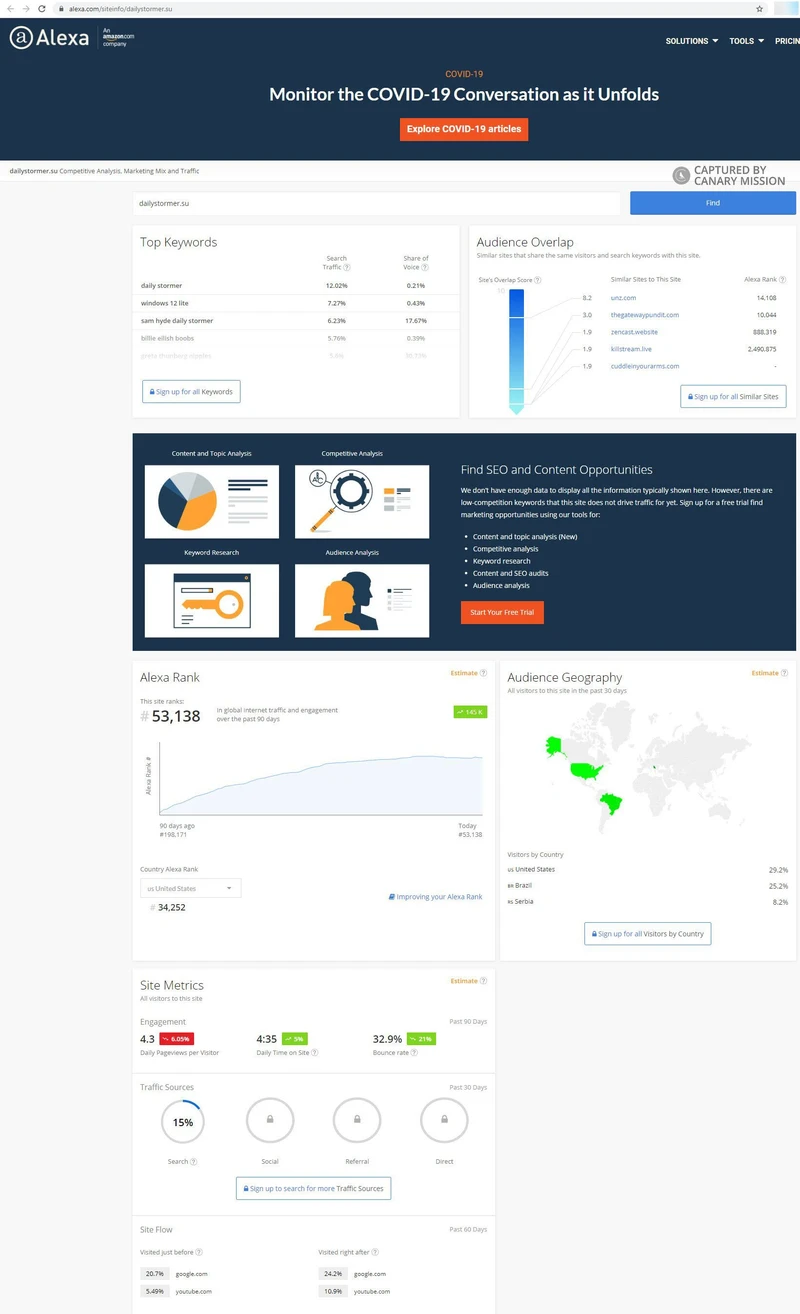Click help icon beside Share of Voice

click(x=427, y=267)
